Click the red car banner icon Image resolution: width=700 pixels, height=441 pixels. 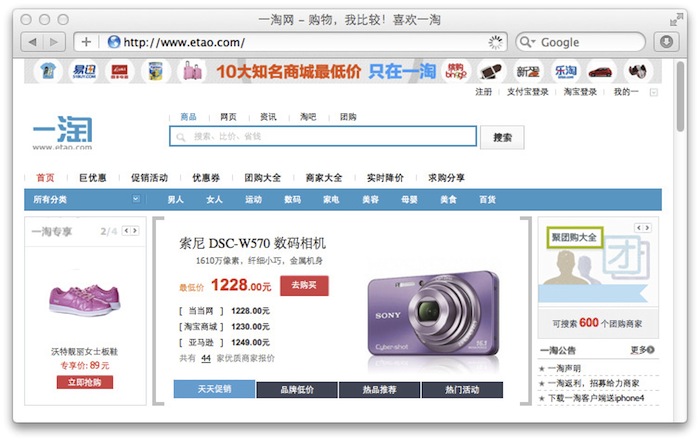(x=600, y=71)
